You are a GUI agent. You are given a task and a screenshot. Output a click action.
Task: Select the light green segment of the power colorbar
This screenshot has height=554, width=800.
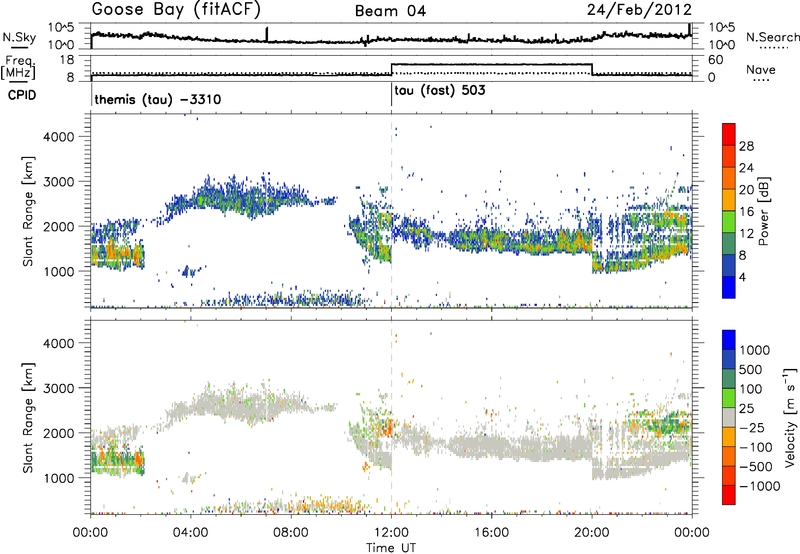[x=729, y=222]
